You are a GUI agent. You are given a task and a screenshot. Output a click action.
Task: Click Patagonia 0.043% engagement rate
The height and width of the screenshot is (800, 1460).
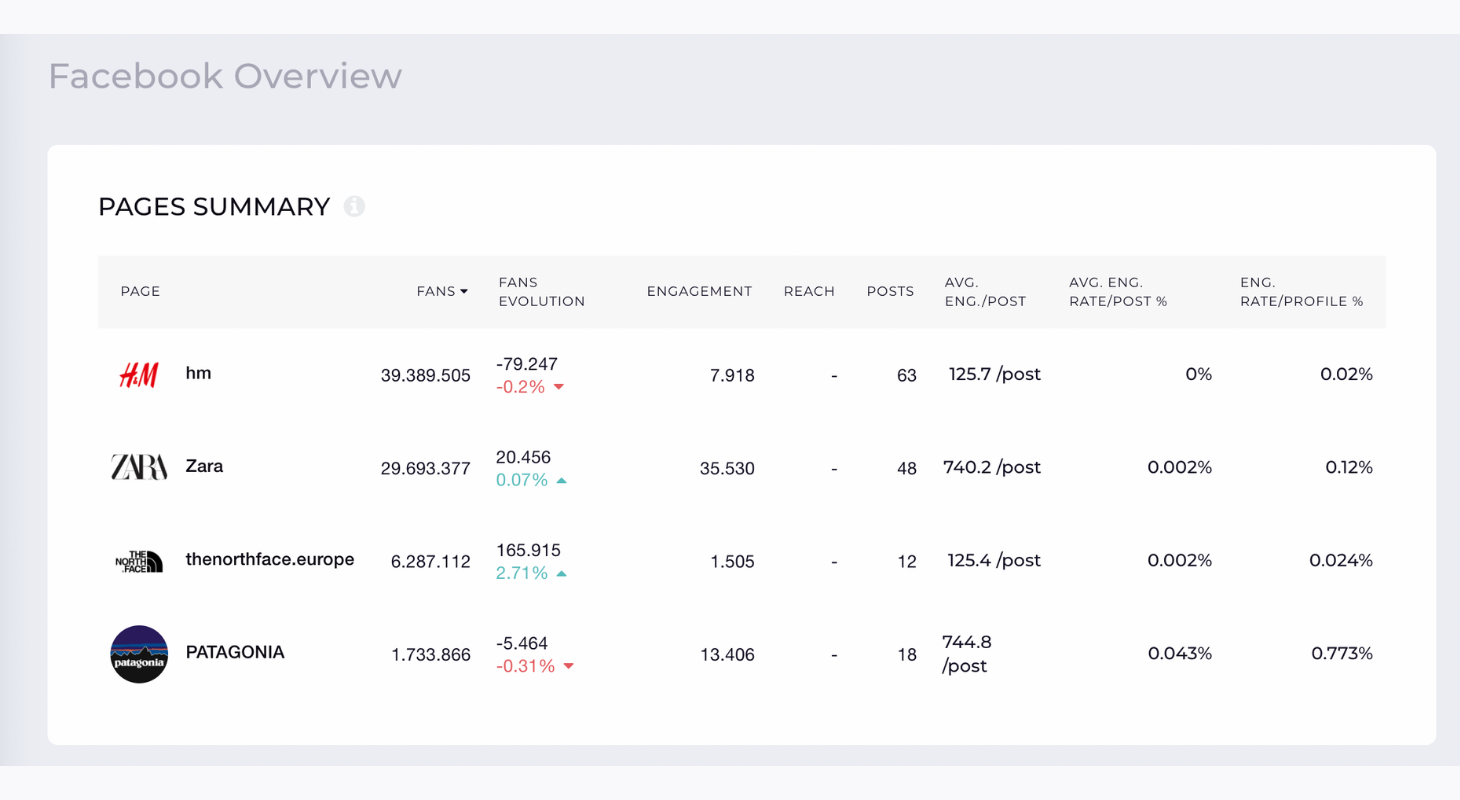(1180, 653)
